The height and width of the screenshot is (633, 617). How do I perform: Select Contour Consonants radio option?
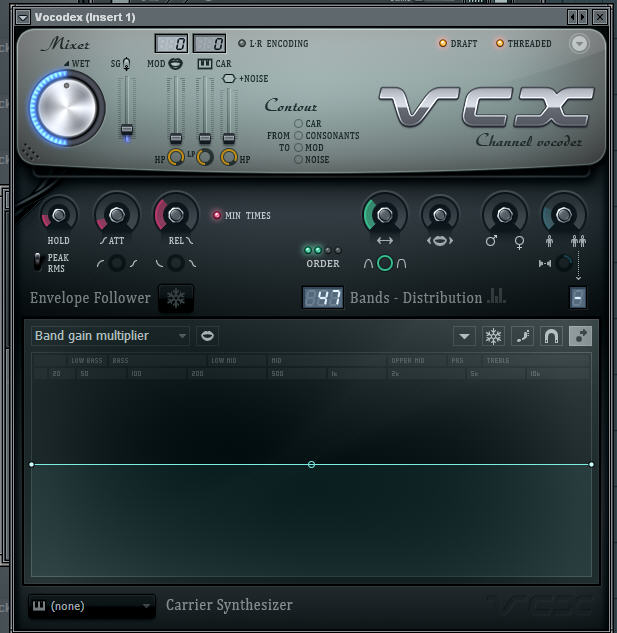tap(298, 136)
